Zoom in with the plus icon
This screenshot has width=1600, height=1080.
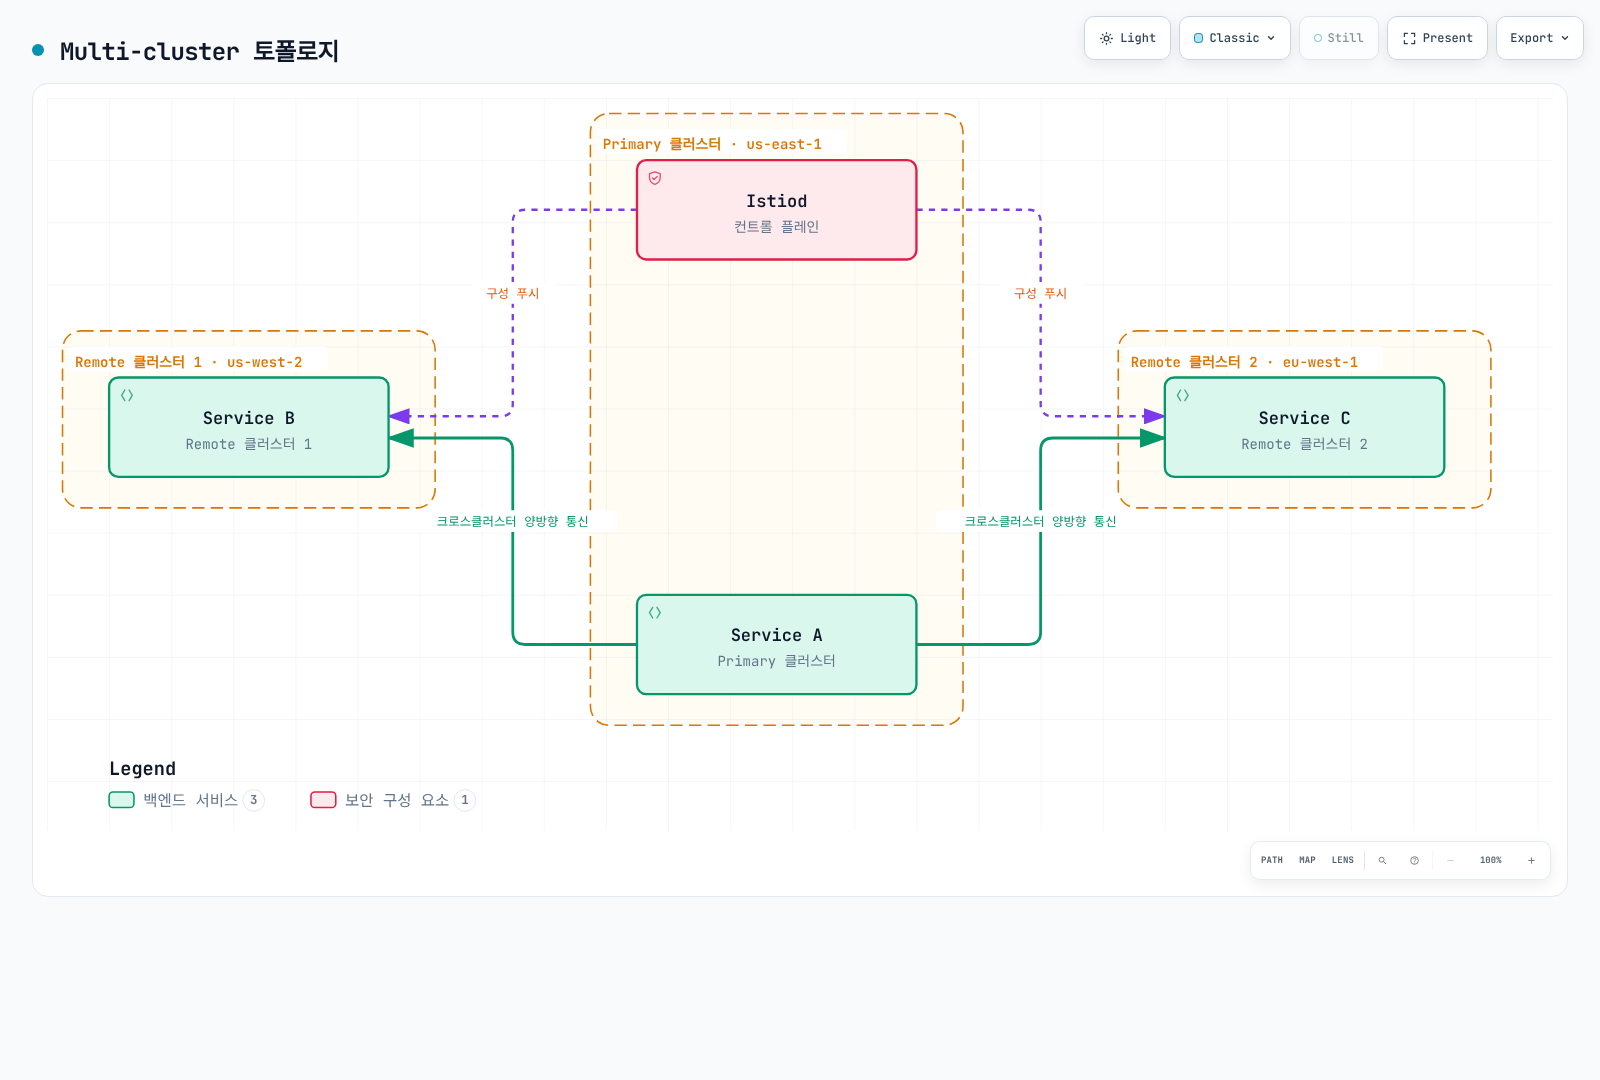pyautogui.click(x=1531, y=860)
